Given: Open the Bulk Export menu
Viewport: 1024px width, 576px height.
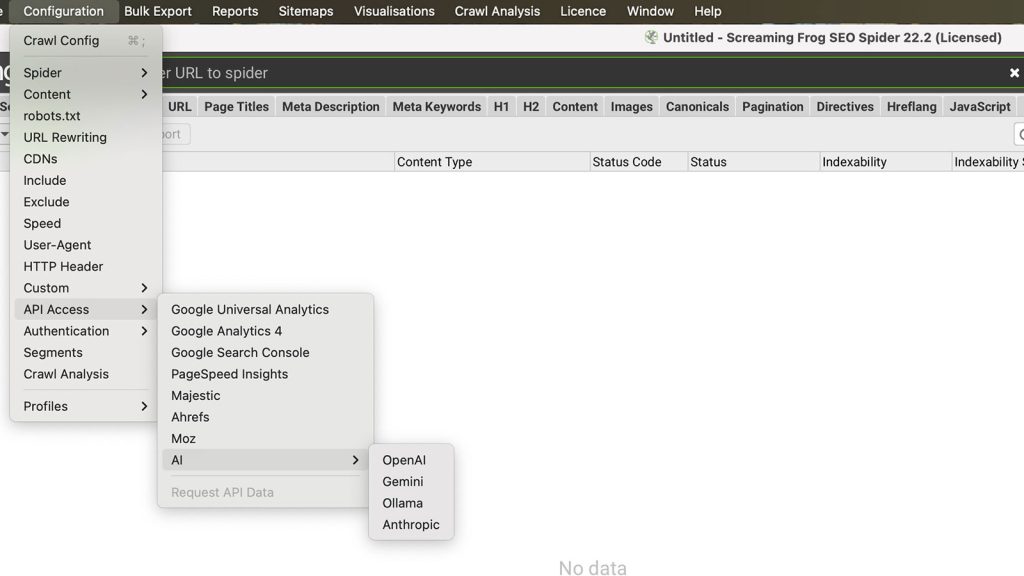Looking at the screenshot, I should [158, 11].
